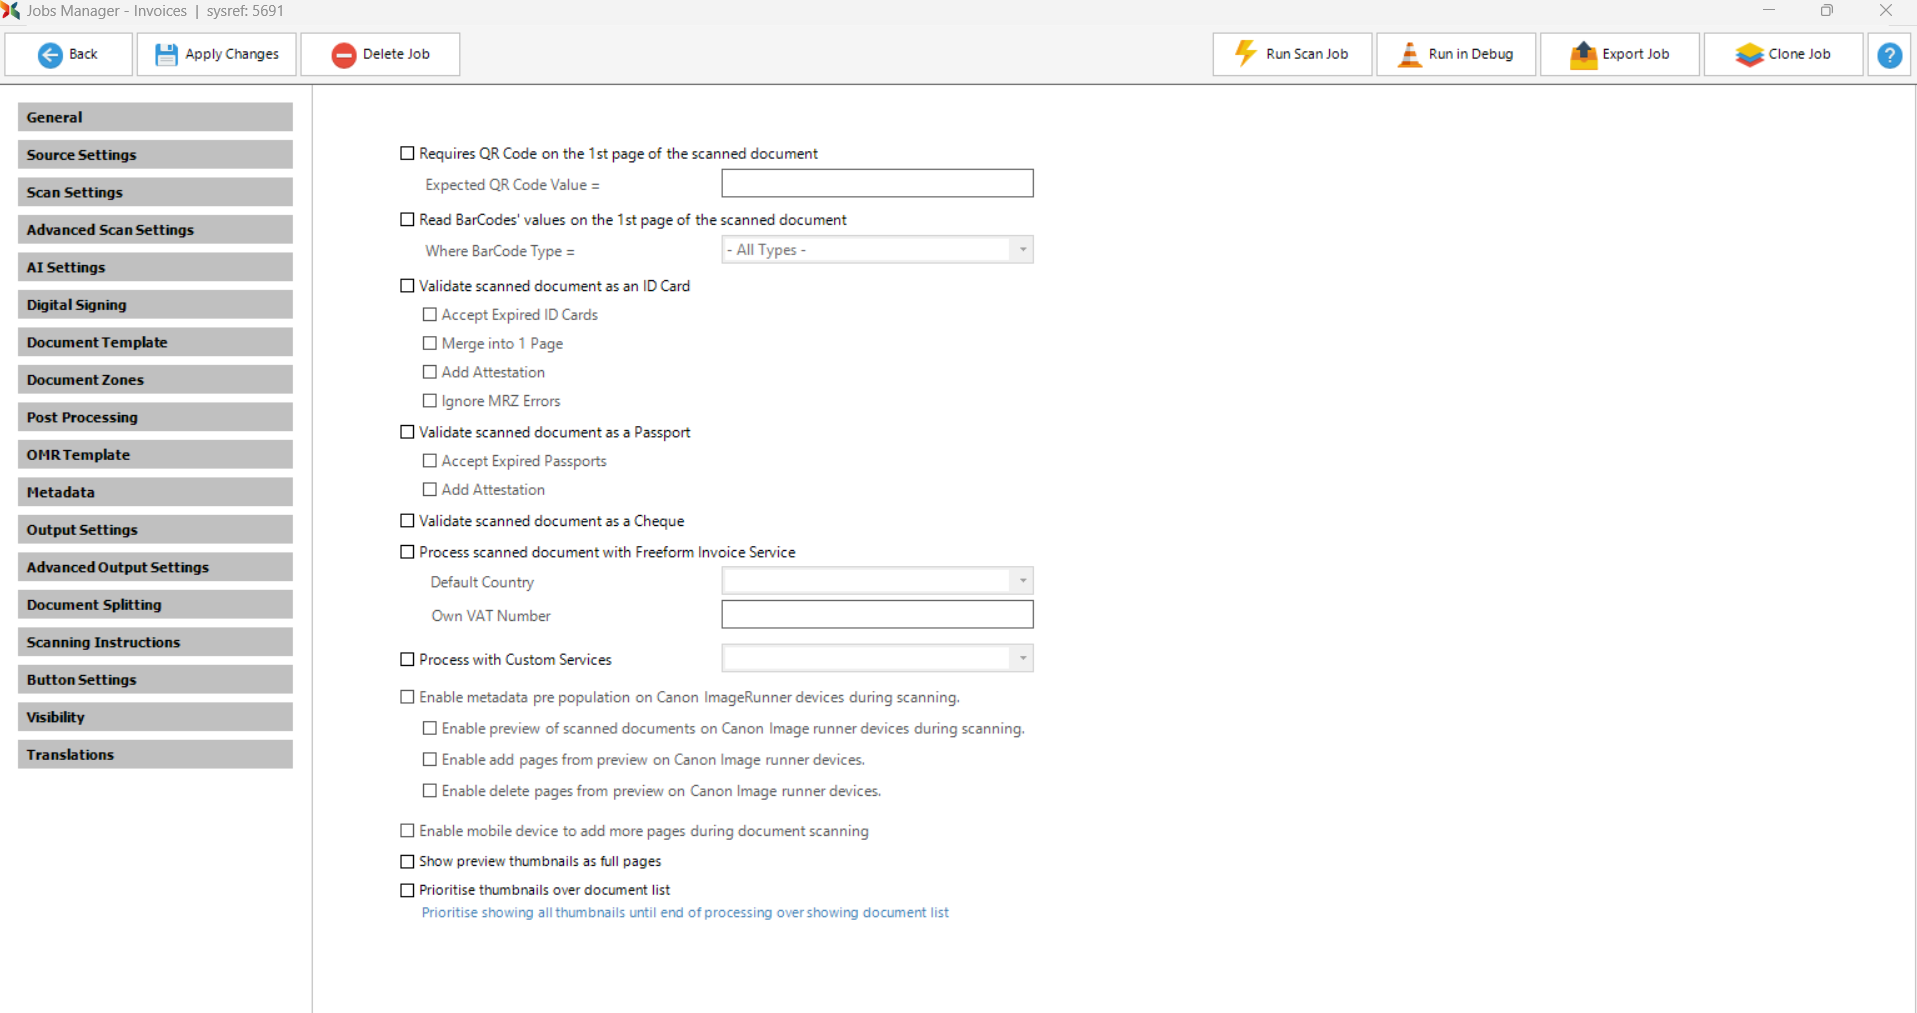The height and width of the screenshot is (1013, 1917).
Task: Switch to Post Processing
Action: coord(155,417)
